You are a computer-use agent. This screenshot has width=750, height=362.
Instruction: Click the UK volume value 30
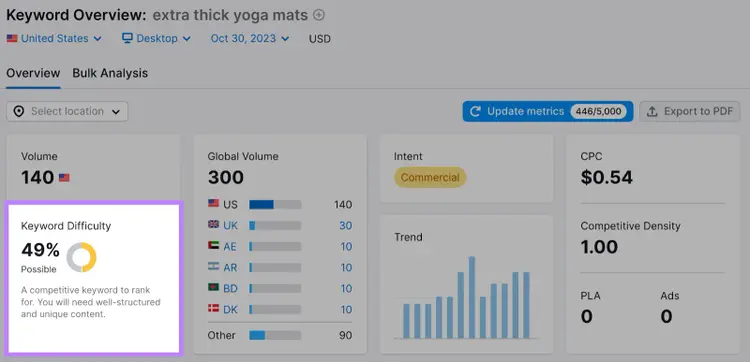[x=346, y=226]
